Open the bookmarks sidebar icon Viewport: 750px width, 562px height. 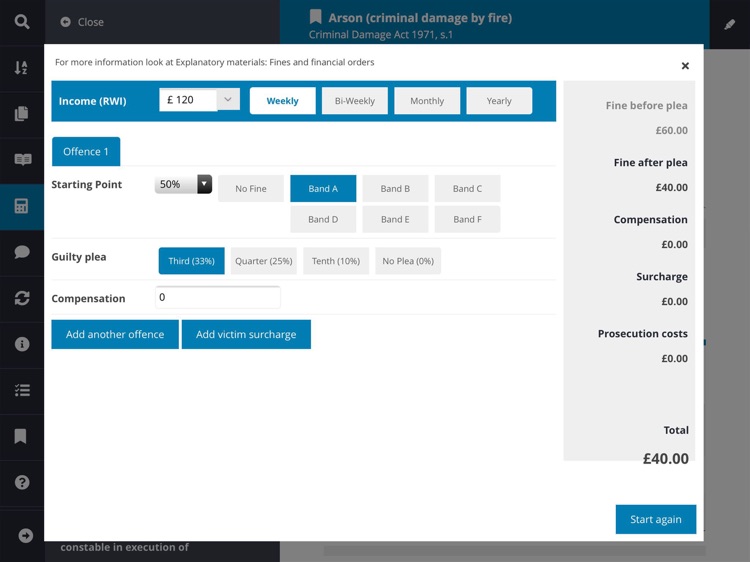tap(21, 436)
